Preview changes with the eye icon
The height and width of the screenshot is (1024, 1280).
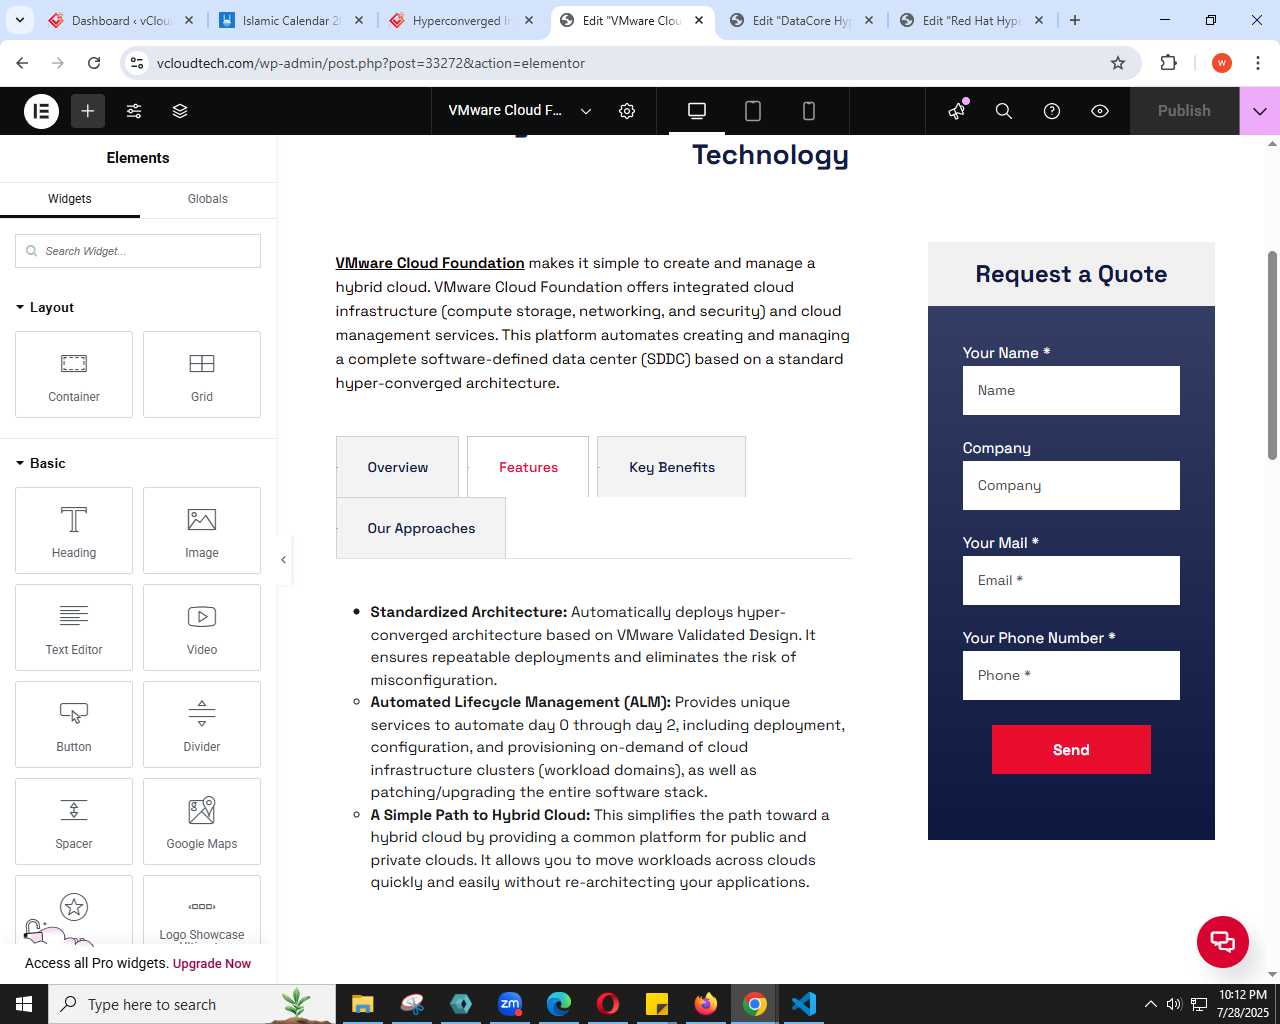[1100, 111]
